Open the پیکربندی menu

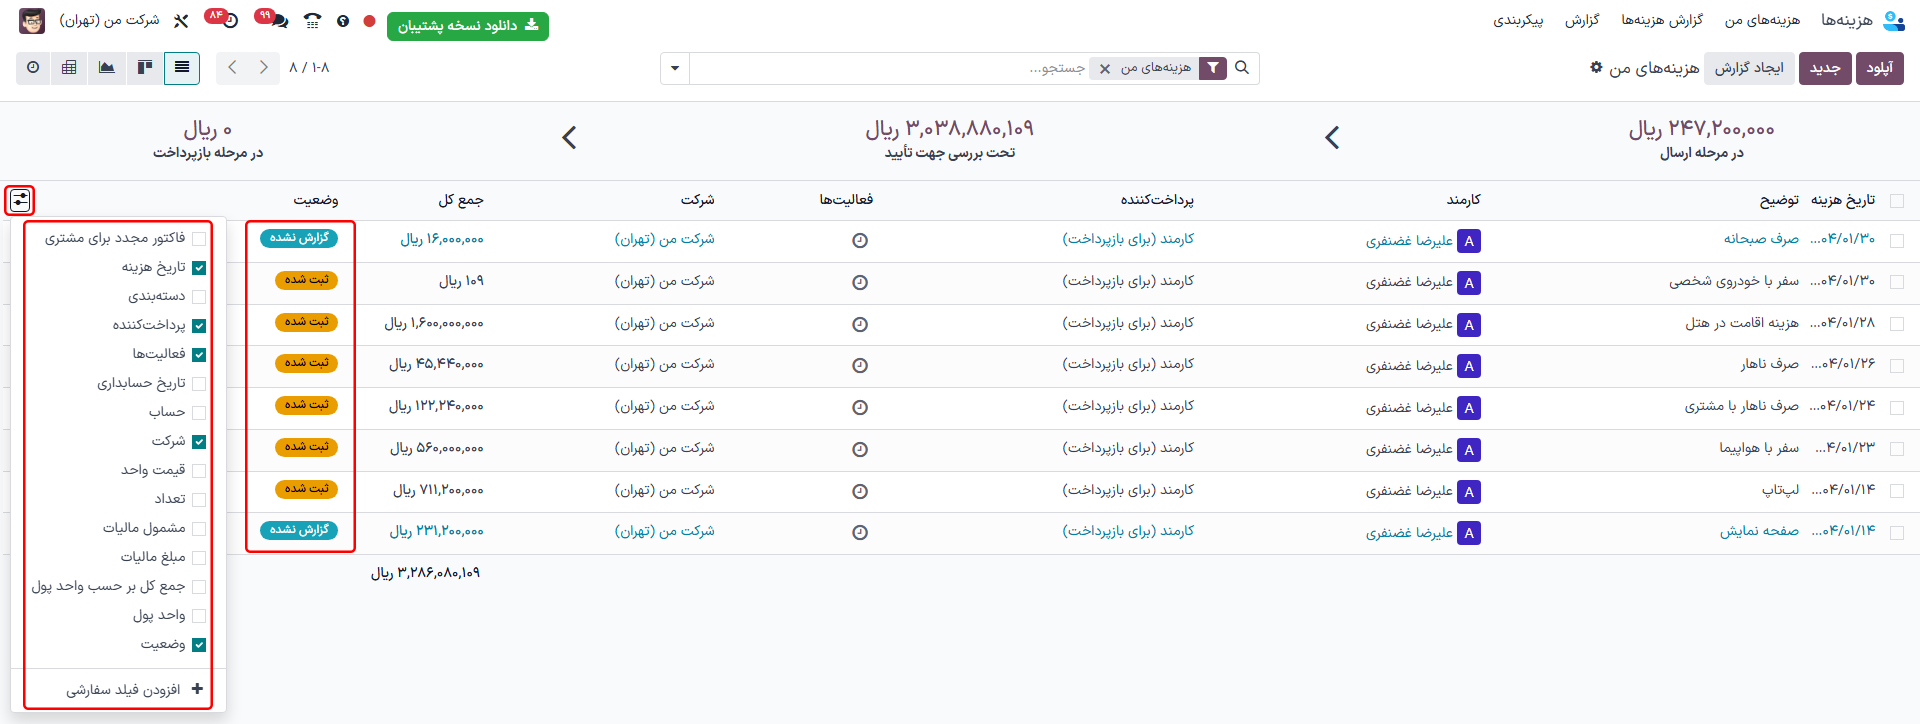point(1518,20)
